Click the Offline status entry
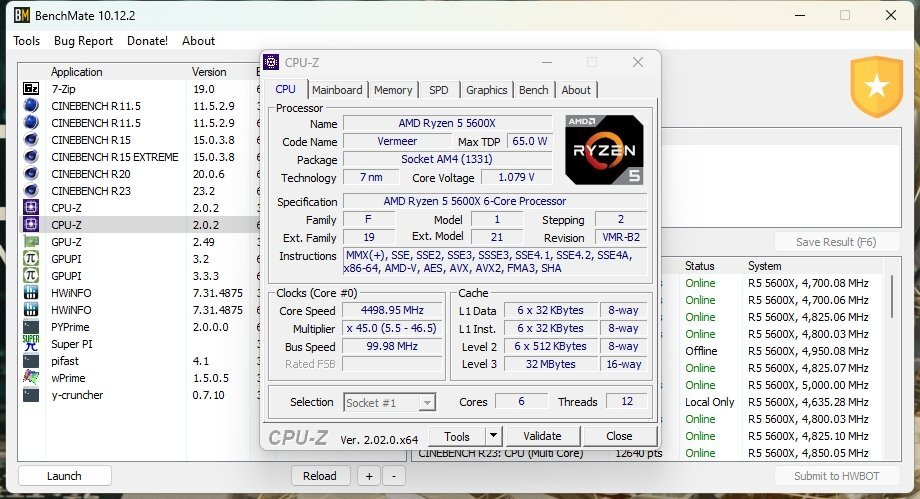This screenshot has height=499, width=920. (x=701, y=351)
